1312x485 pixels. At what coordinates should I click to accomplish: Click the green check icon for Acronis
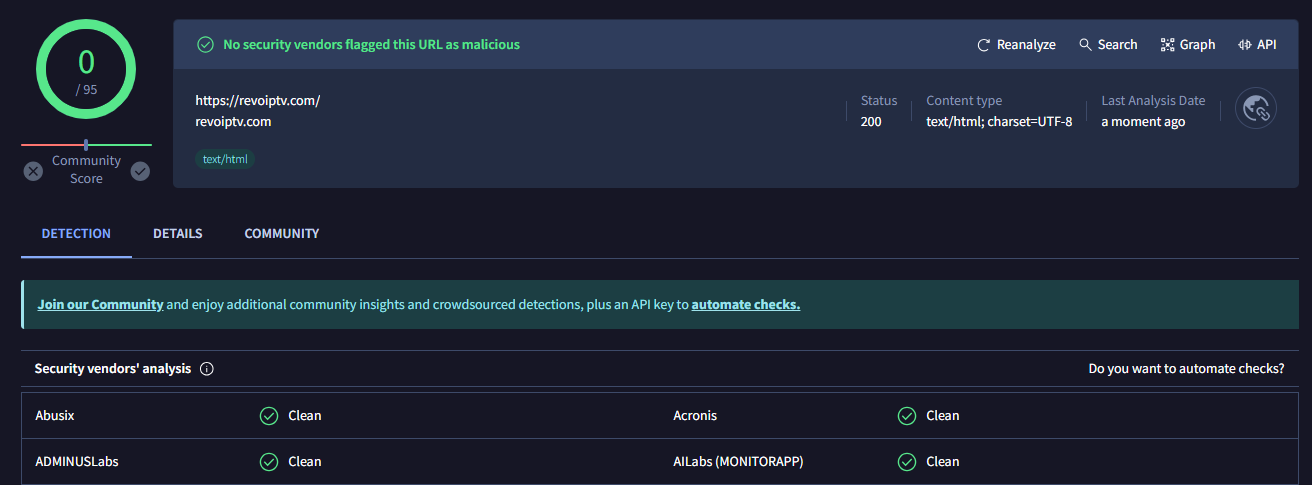pos(907,416)
